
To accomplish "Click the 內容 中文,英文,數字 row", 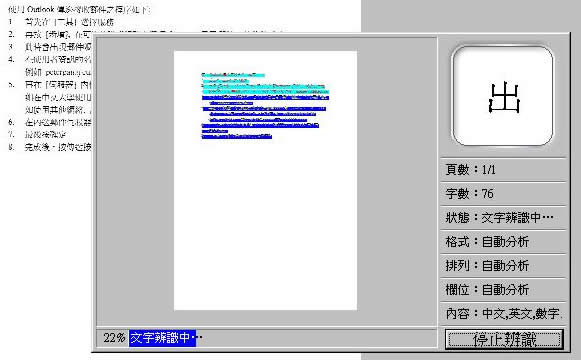I will [503, 314].
